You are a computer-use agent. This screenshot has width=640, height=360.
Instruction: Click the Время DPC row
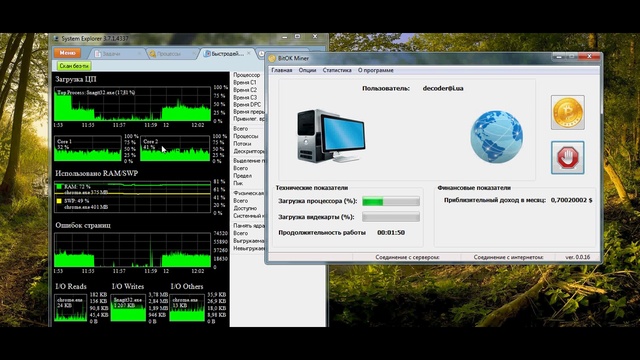[247, 105]
